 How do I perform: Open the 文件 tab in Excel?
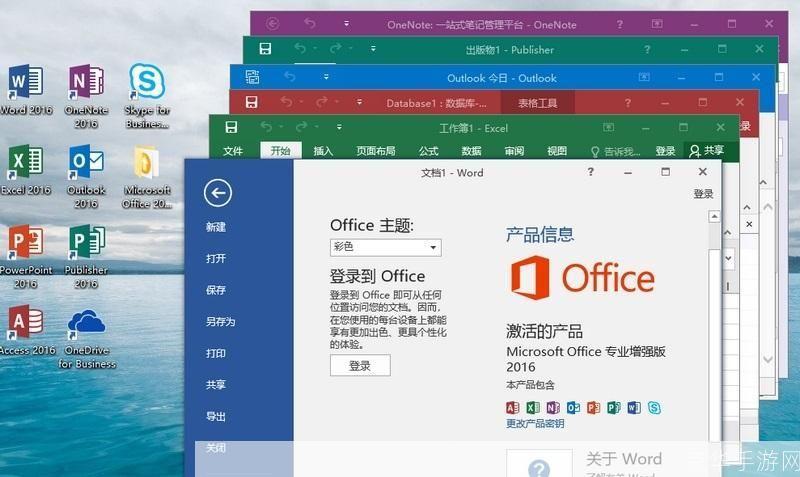coord(233,151)
